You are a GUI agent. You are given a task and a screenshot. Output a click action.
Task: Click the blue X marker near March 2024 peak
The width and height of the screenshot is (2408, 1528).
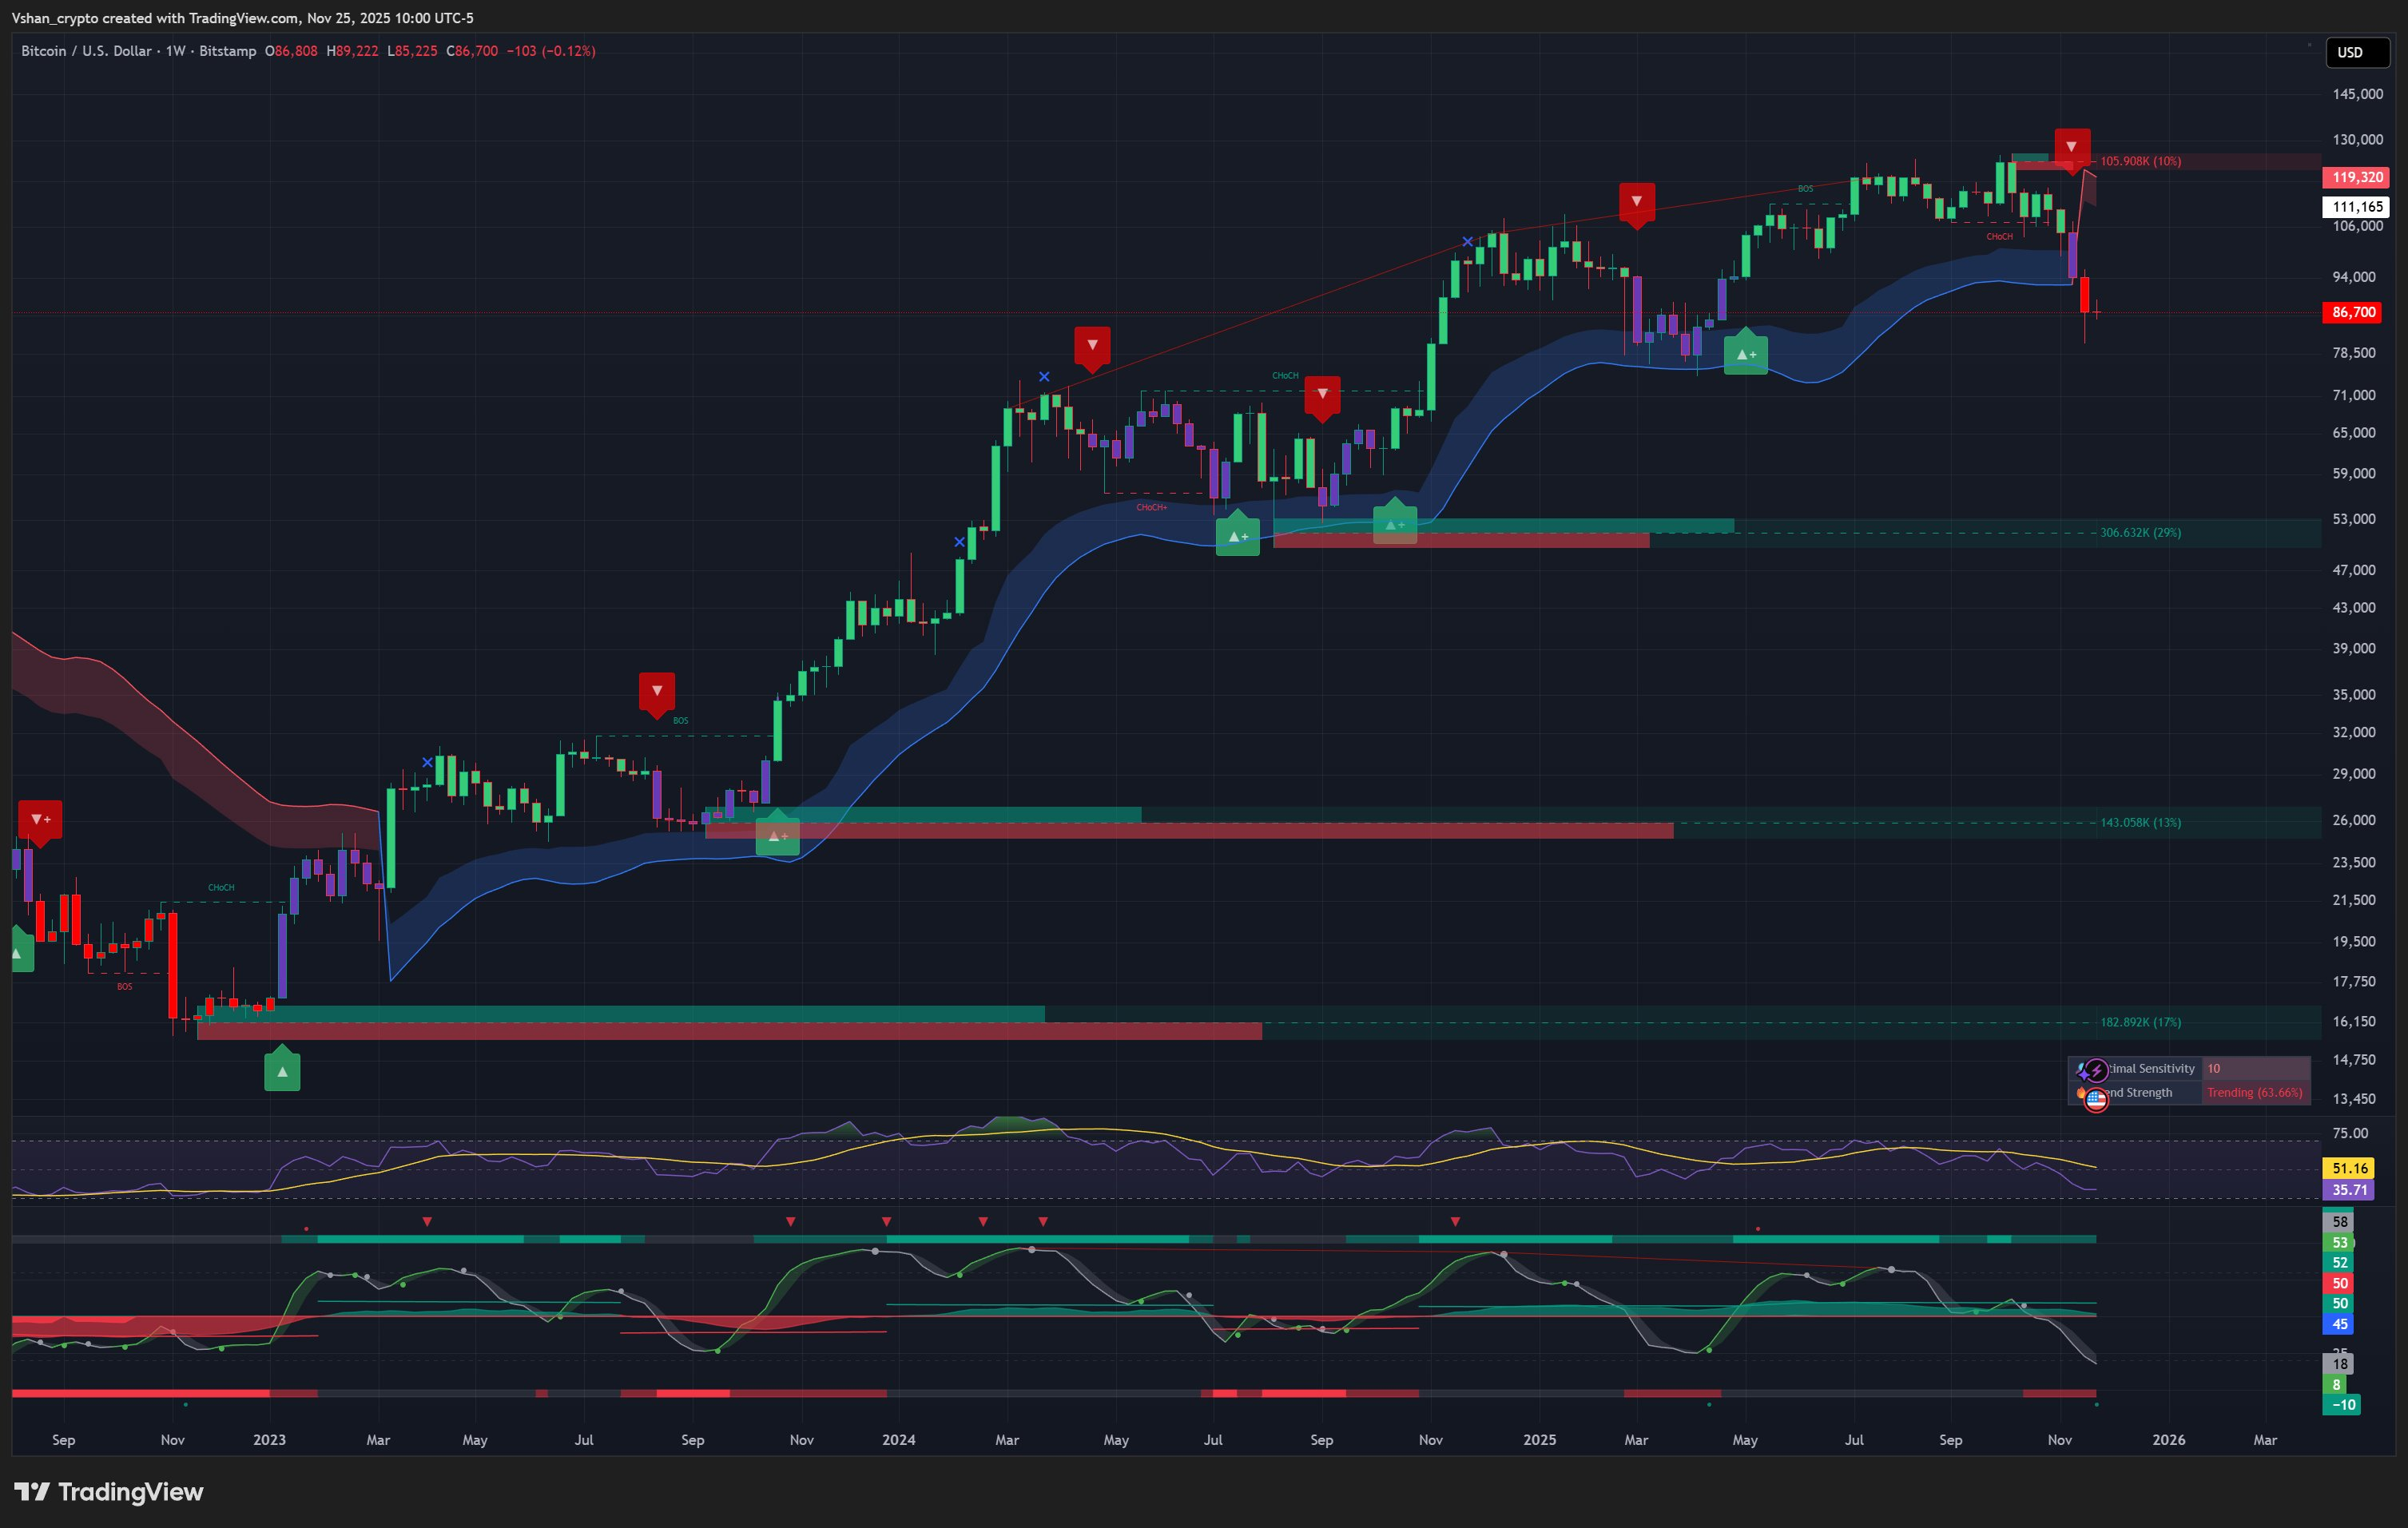click(1044, 377)
